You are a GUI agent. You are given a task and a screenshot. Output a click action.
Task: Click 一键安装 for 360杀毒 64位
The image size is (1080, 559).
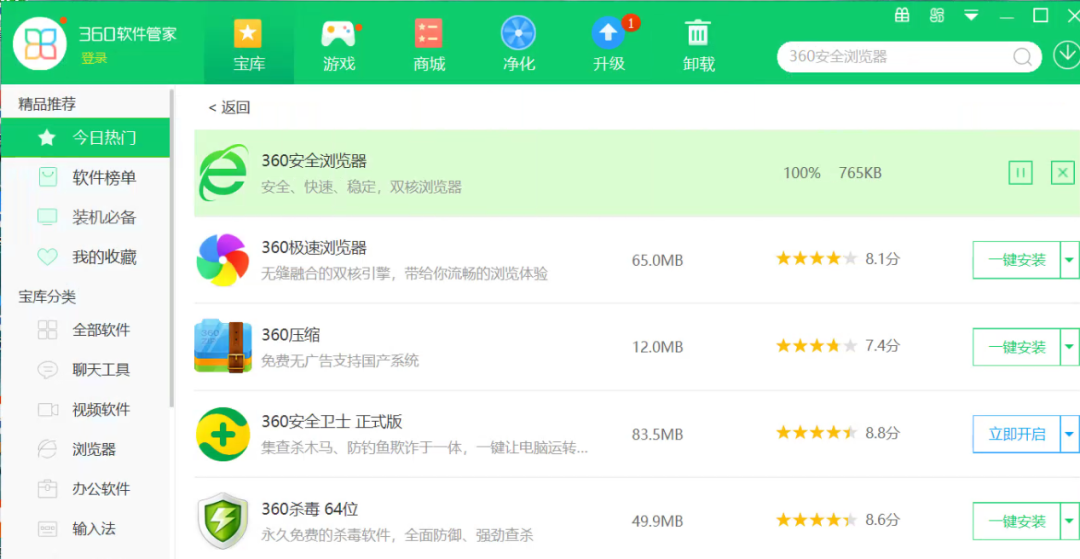coord(1017,521)
